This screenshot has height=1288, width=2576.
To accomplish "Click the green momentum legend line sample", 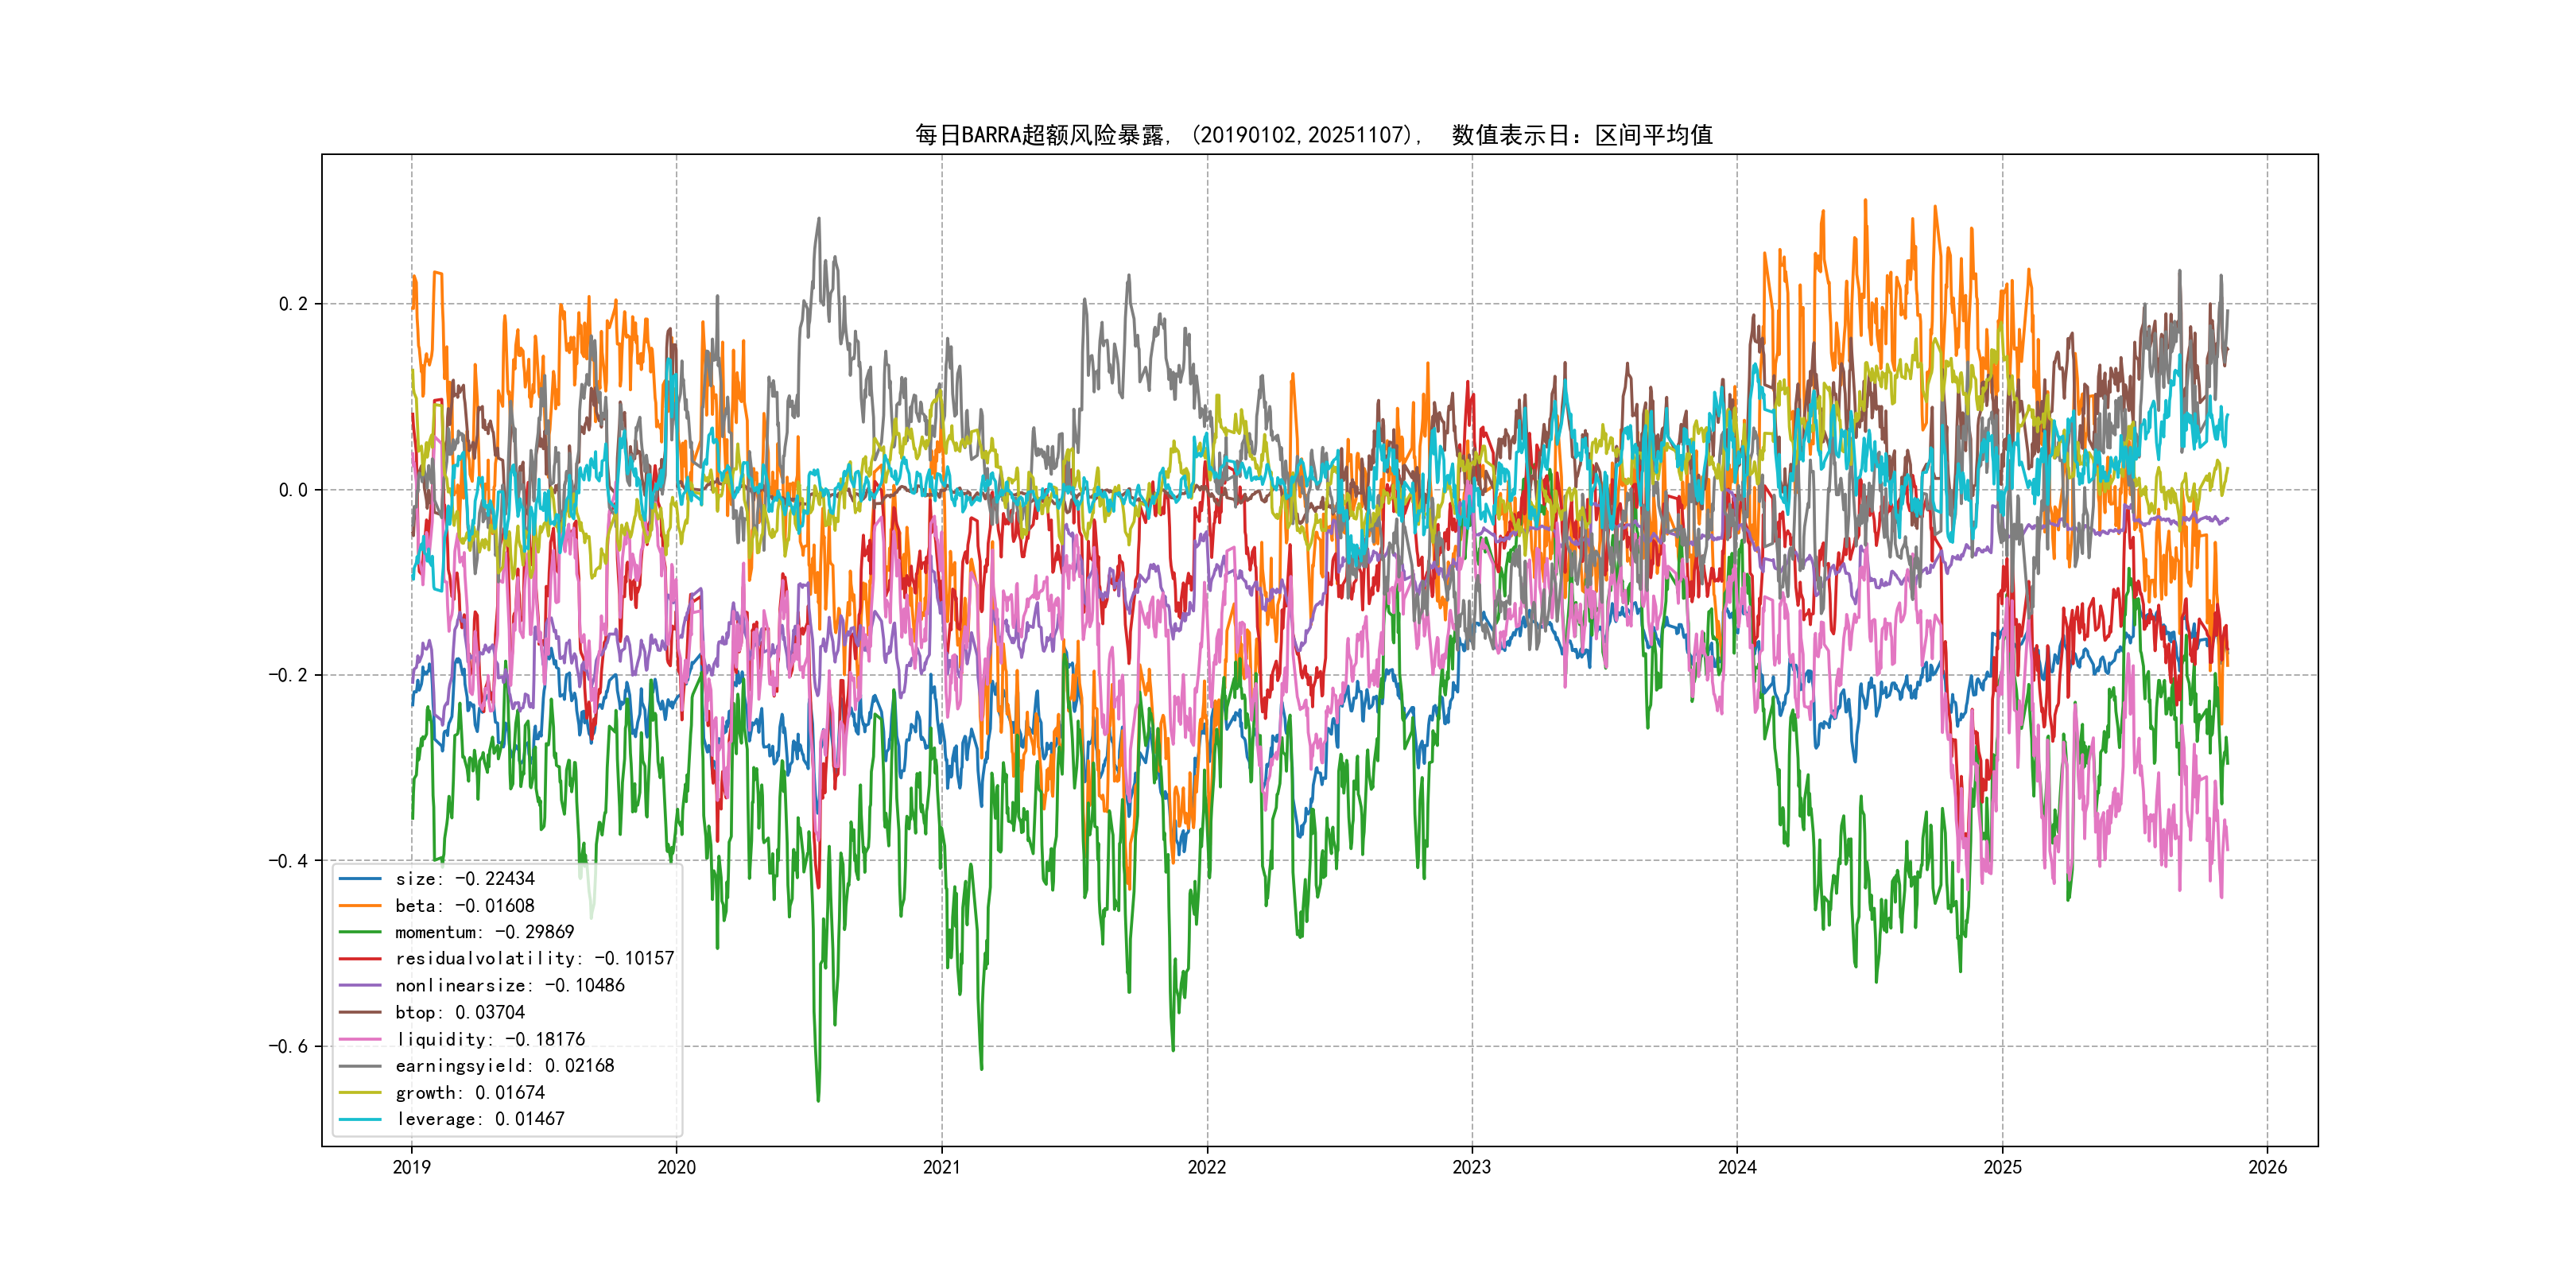I will pyautogui.click(x=360, y=932).
